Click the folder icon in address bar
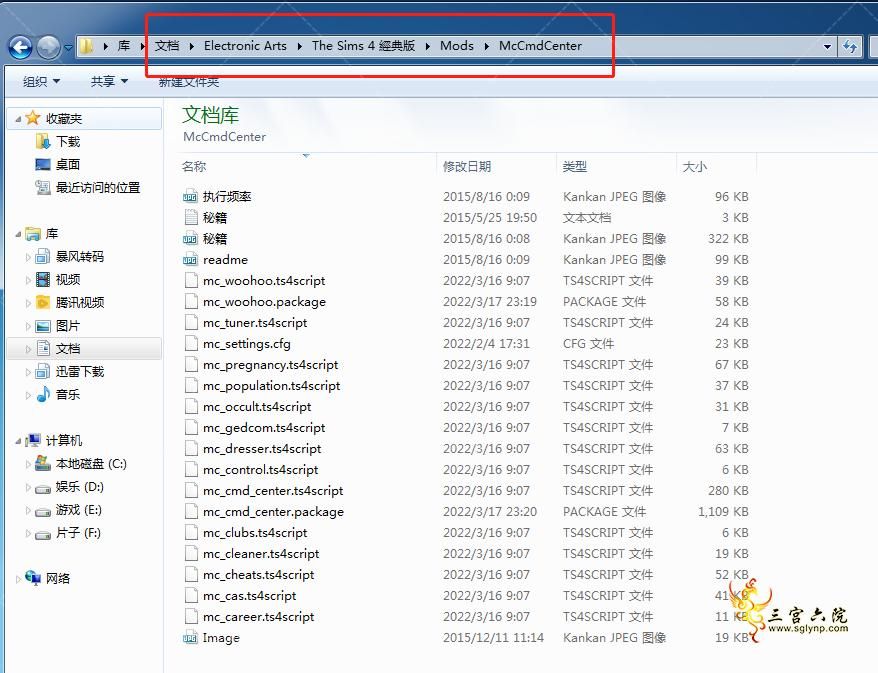 point(87,46)
